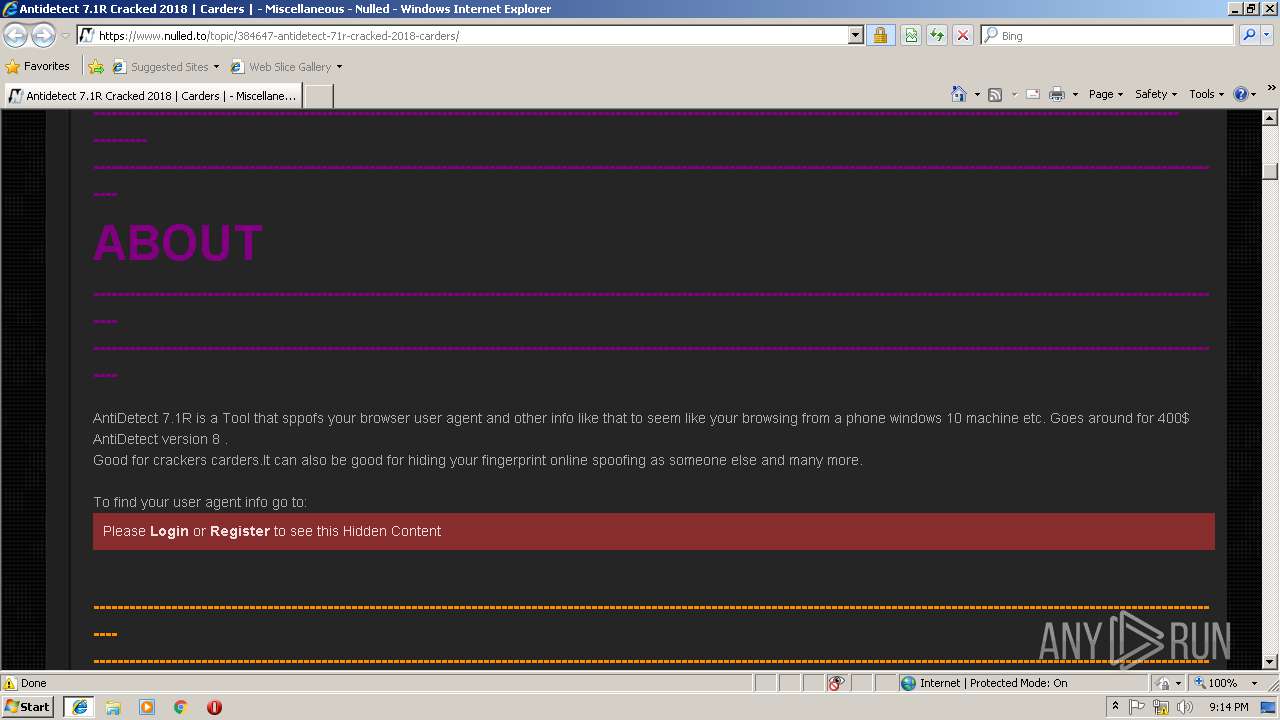View the security report lock icon
Viewport: 1280px width, 720px height.
click(x=880, y=36)
